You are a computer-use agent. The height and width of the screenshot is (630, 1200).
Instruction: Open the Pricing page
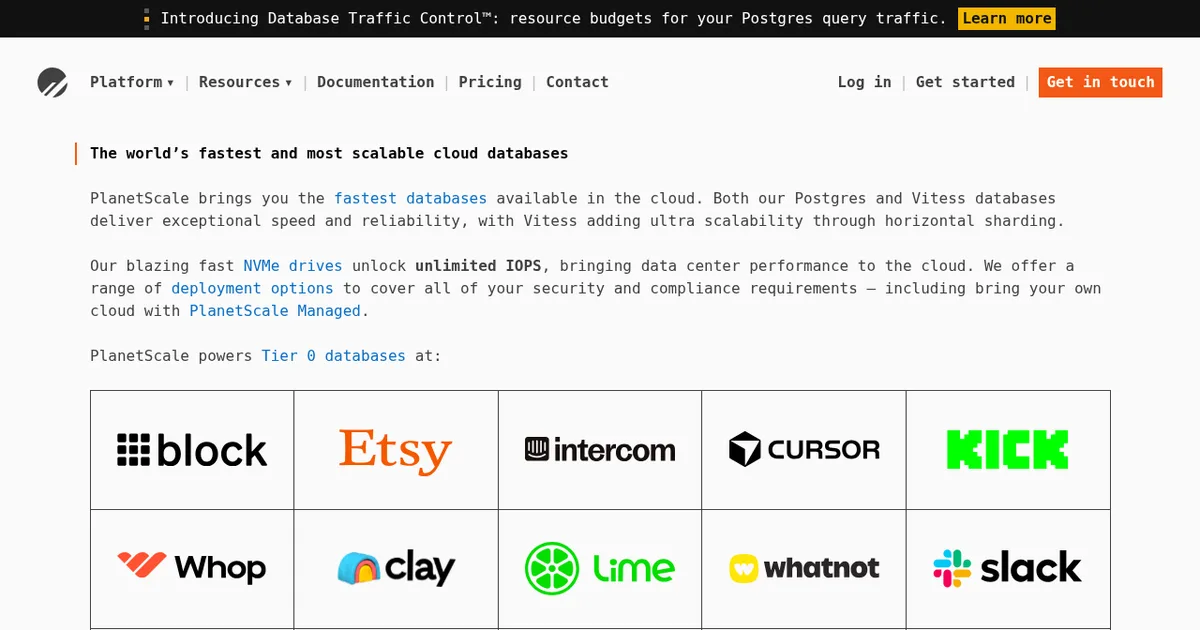click(490, 82)
